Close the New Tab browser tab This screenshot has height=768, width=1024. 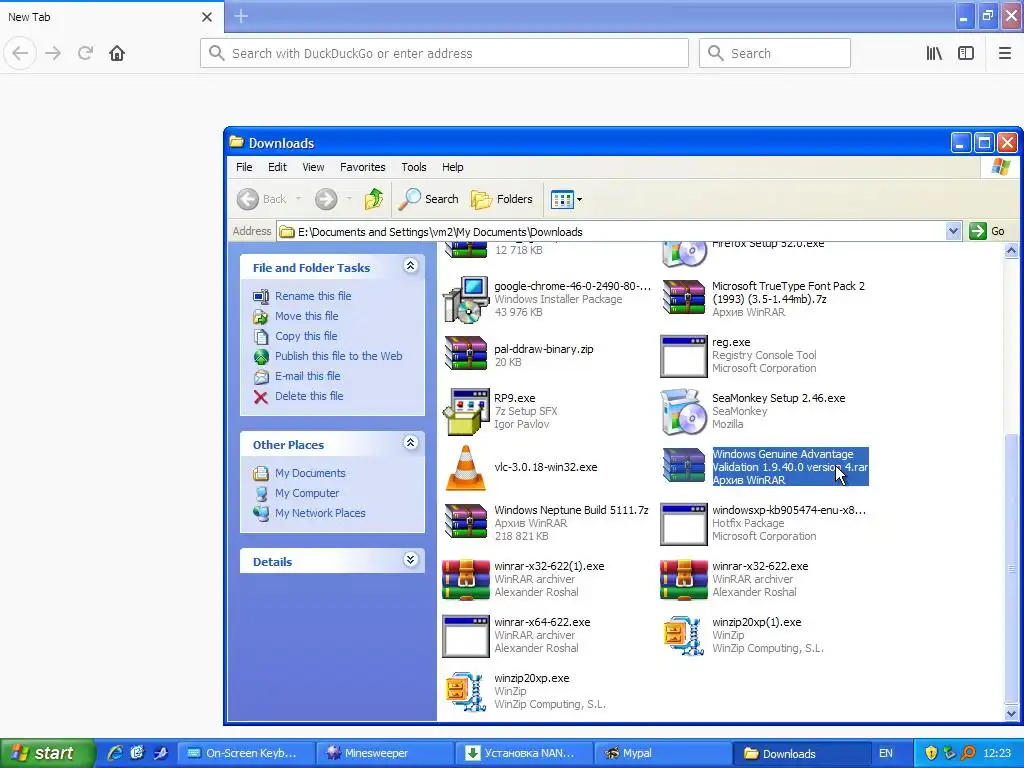click(x=207, y=17)
